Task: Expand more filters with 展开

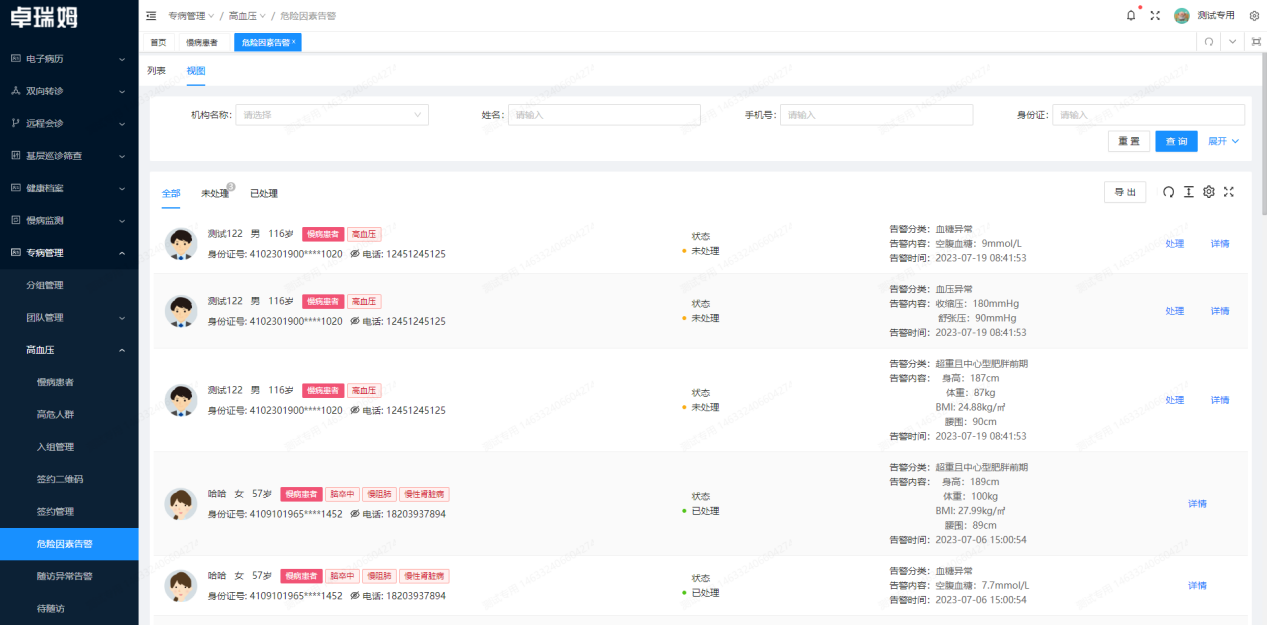Action: [1223, 141]
